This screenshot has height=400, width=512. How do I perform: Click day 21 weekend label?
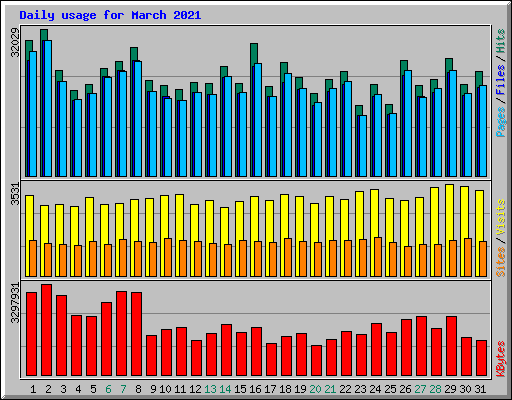[330, 389]
